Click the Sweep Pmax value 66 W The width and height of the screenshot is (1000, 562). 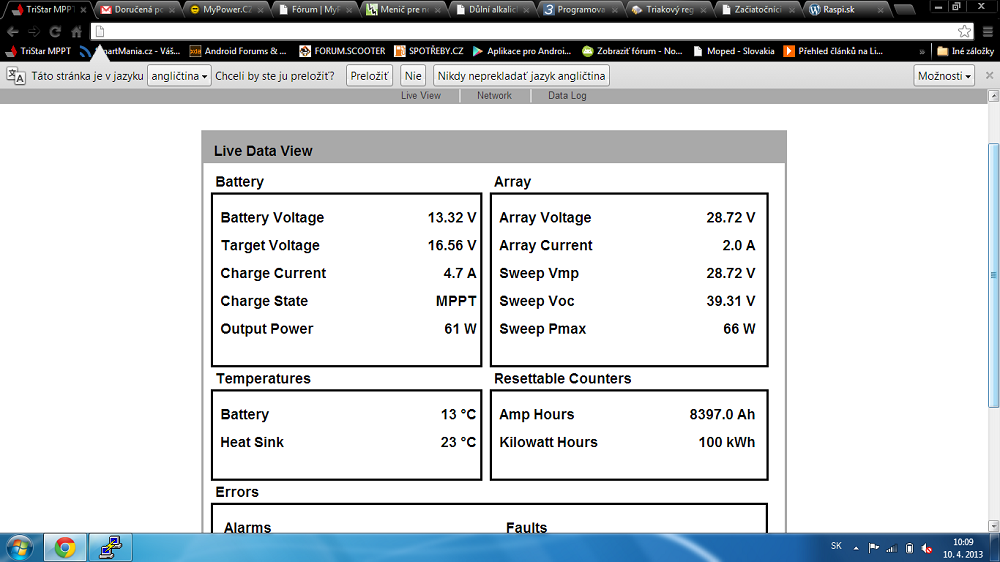click(x=739, y=329)
